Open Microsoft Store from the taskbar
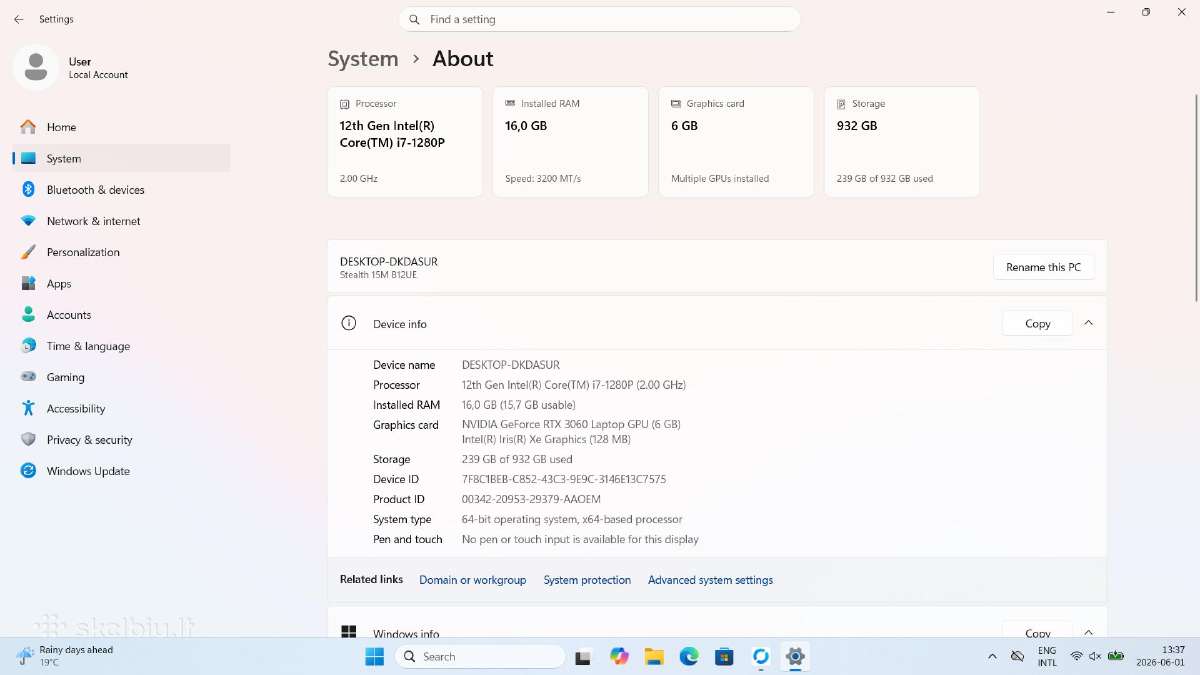Image resolution: width=1200 pixels, height=675 pixels. (725, 656)
